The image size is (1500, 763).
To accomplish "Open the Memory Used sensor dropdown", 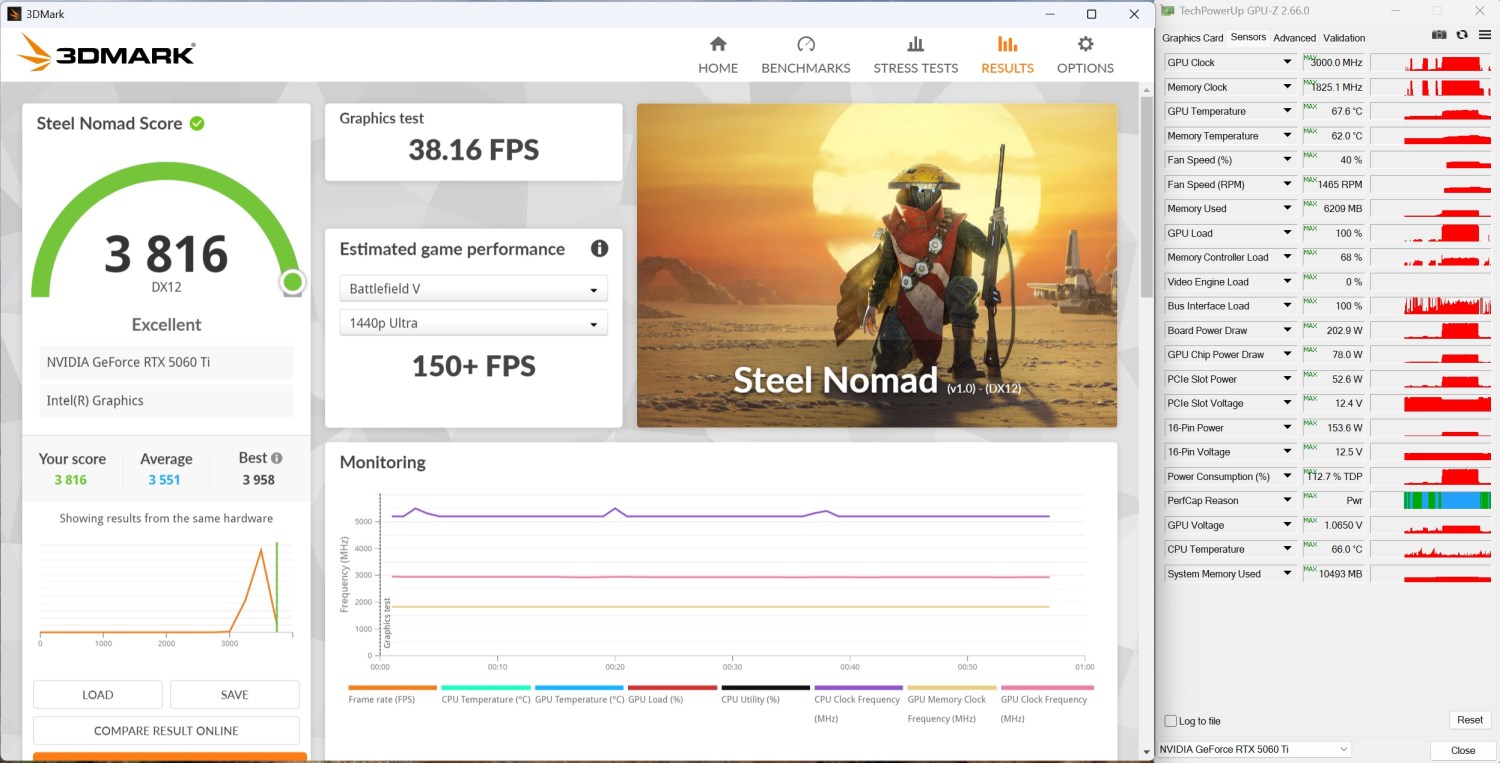I will (1287, 209).
